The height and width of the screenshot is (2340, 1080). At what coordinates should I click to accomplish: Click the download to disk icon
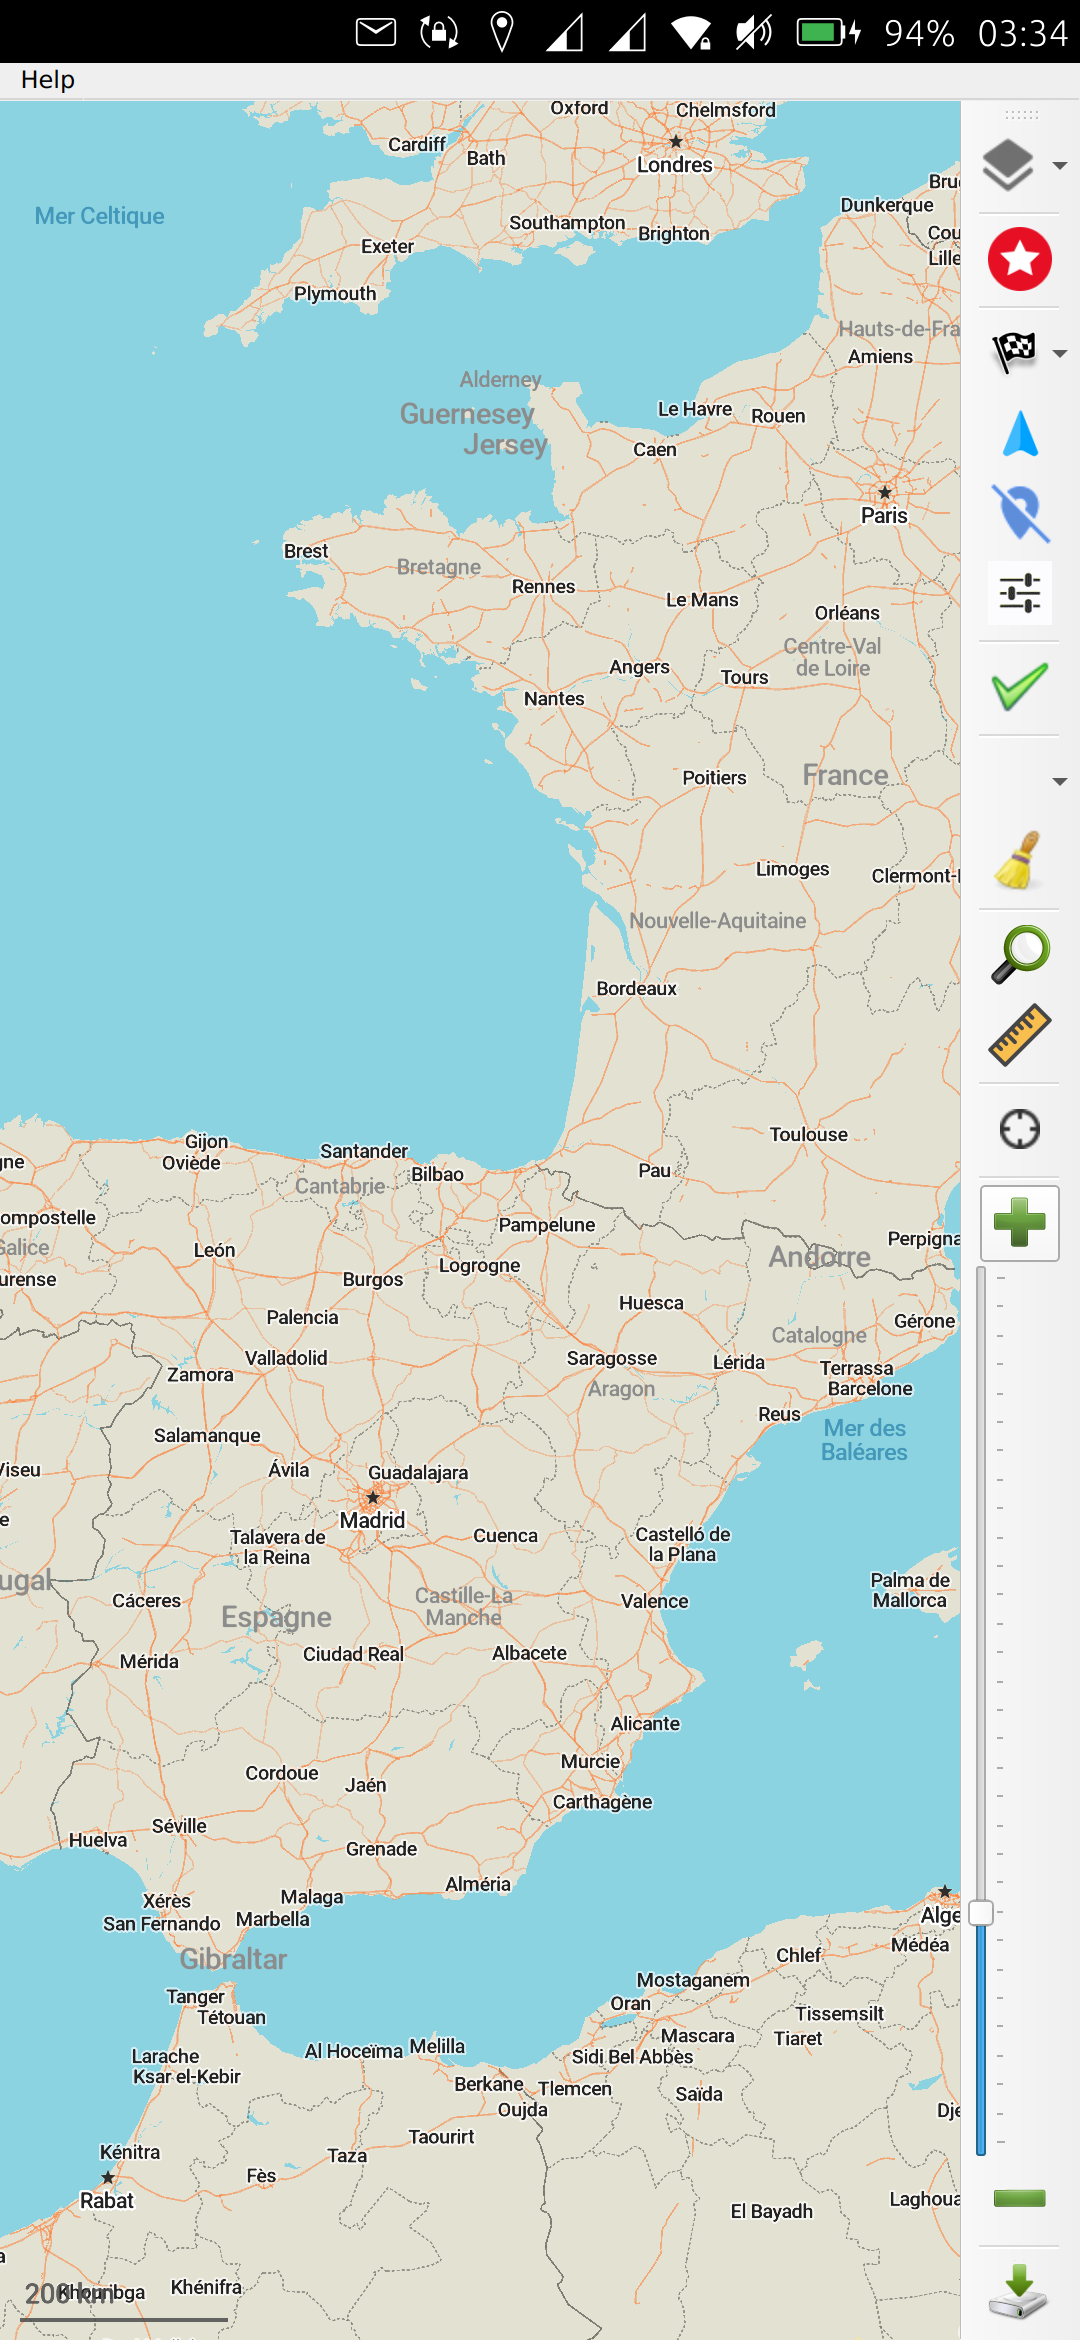coord(1018,2291)
